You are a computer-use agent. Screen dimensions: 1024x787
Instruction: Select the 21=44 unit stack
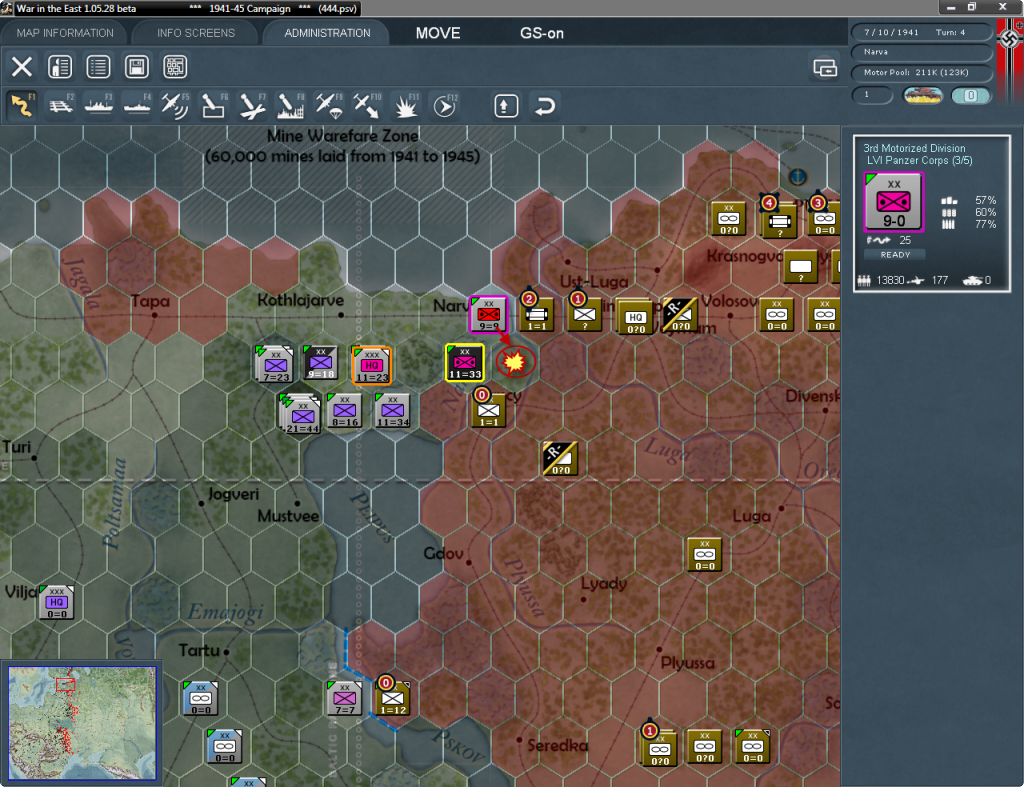pos(300,415)
